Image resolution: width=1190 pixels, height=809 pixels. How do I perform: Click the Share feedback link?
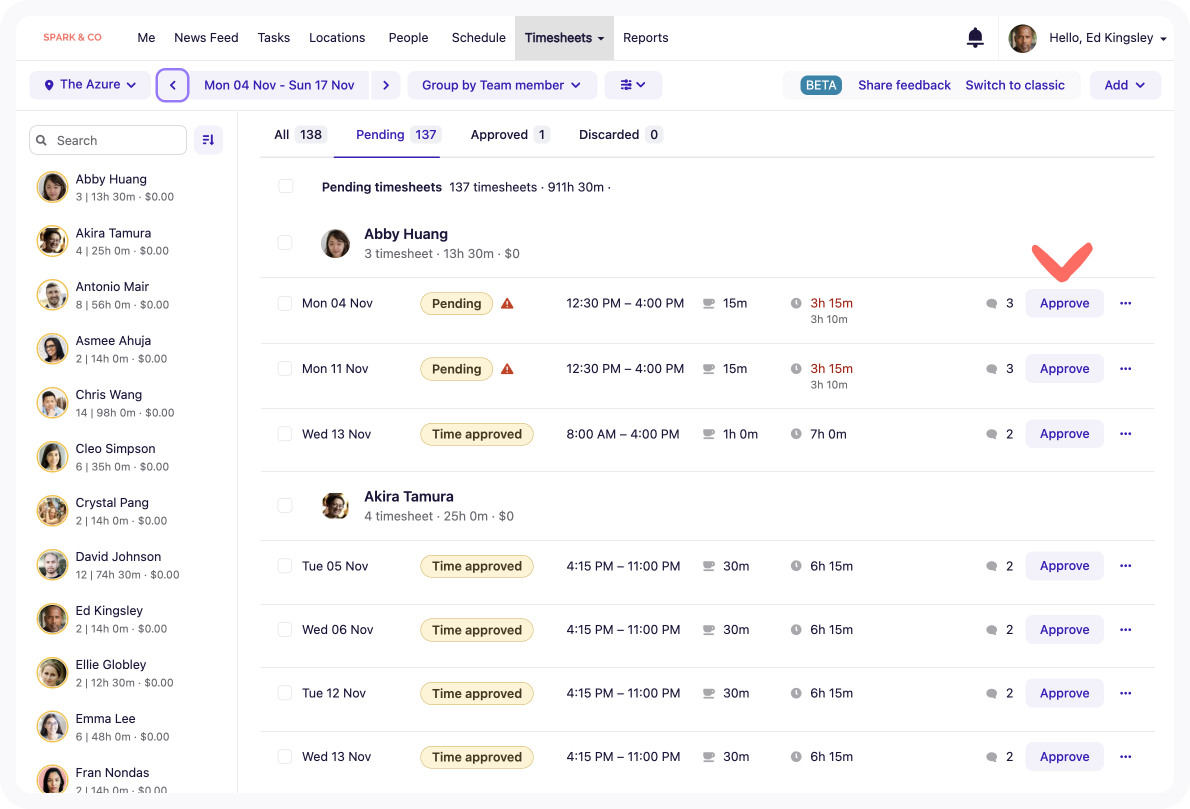904,85
